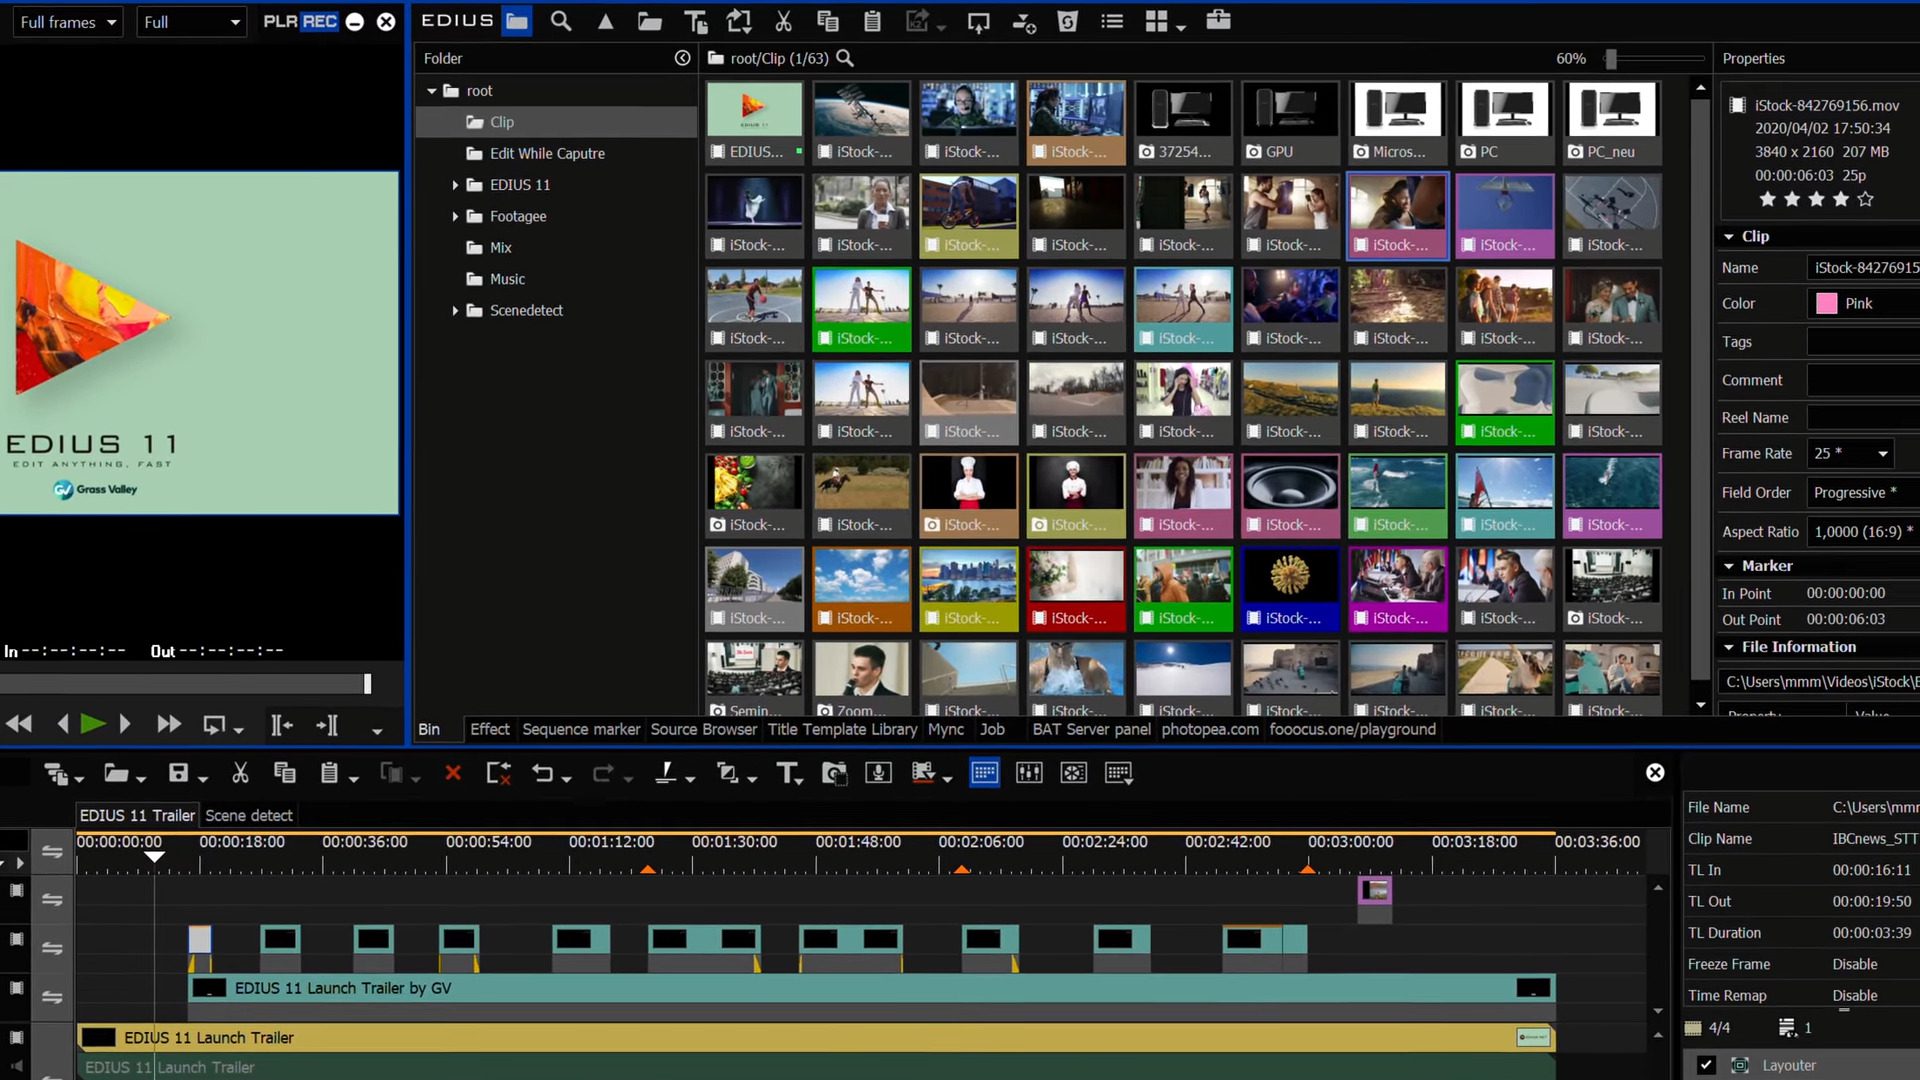The height and width of the screenshot is (1080, 1920).
Task: Expand the Footagee folder in the bin tree
Action: [x=456, y=216]
